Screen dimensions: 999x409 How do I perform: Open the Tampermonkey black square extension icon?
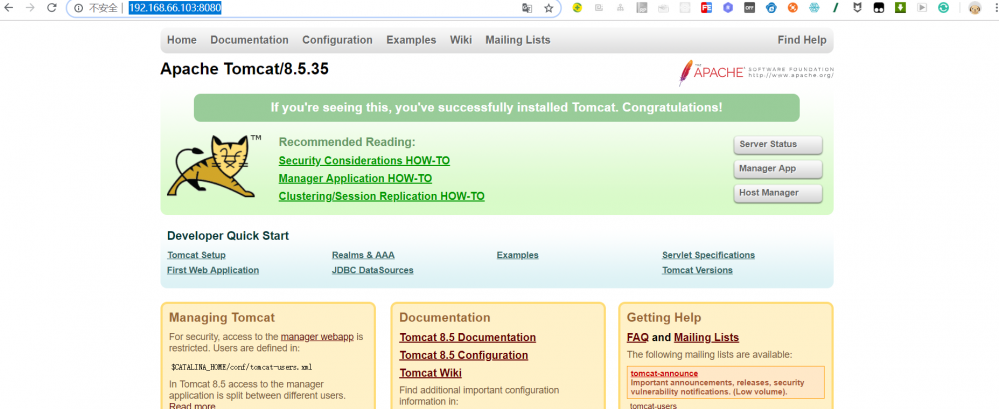pos(879,8)
